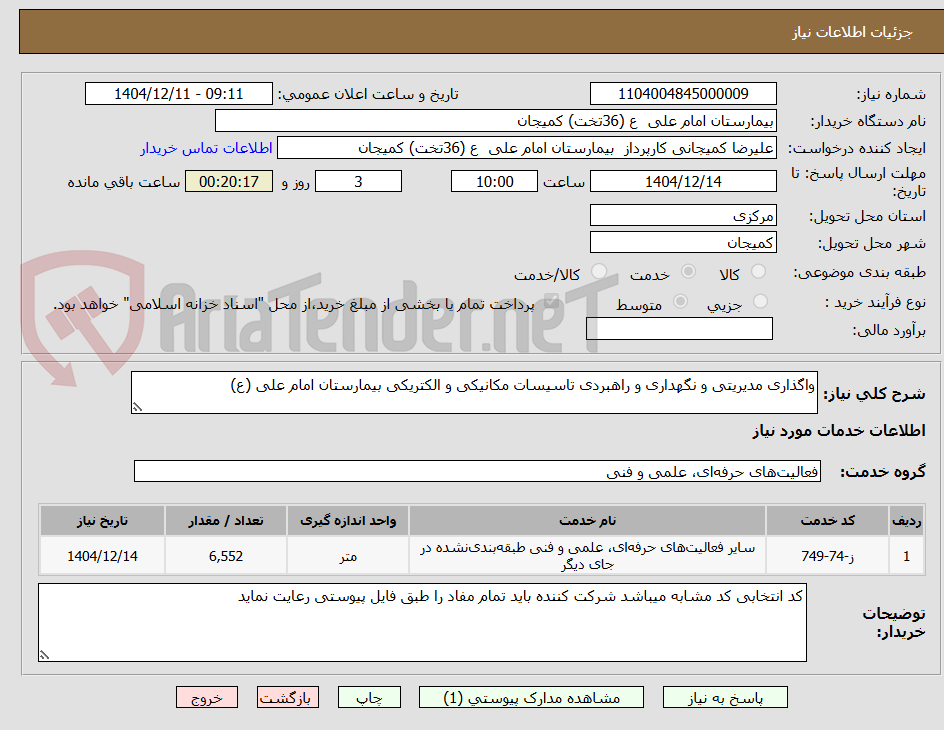Viewport: 944px width, 730px height.
Task: Click the ایجاد کننده درخواست field
Action: (527, 148)
